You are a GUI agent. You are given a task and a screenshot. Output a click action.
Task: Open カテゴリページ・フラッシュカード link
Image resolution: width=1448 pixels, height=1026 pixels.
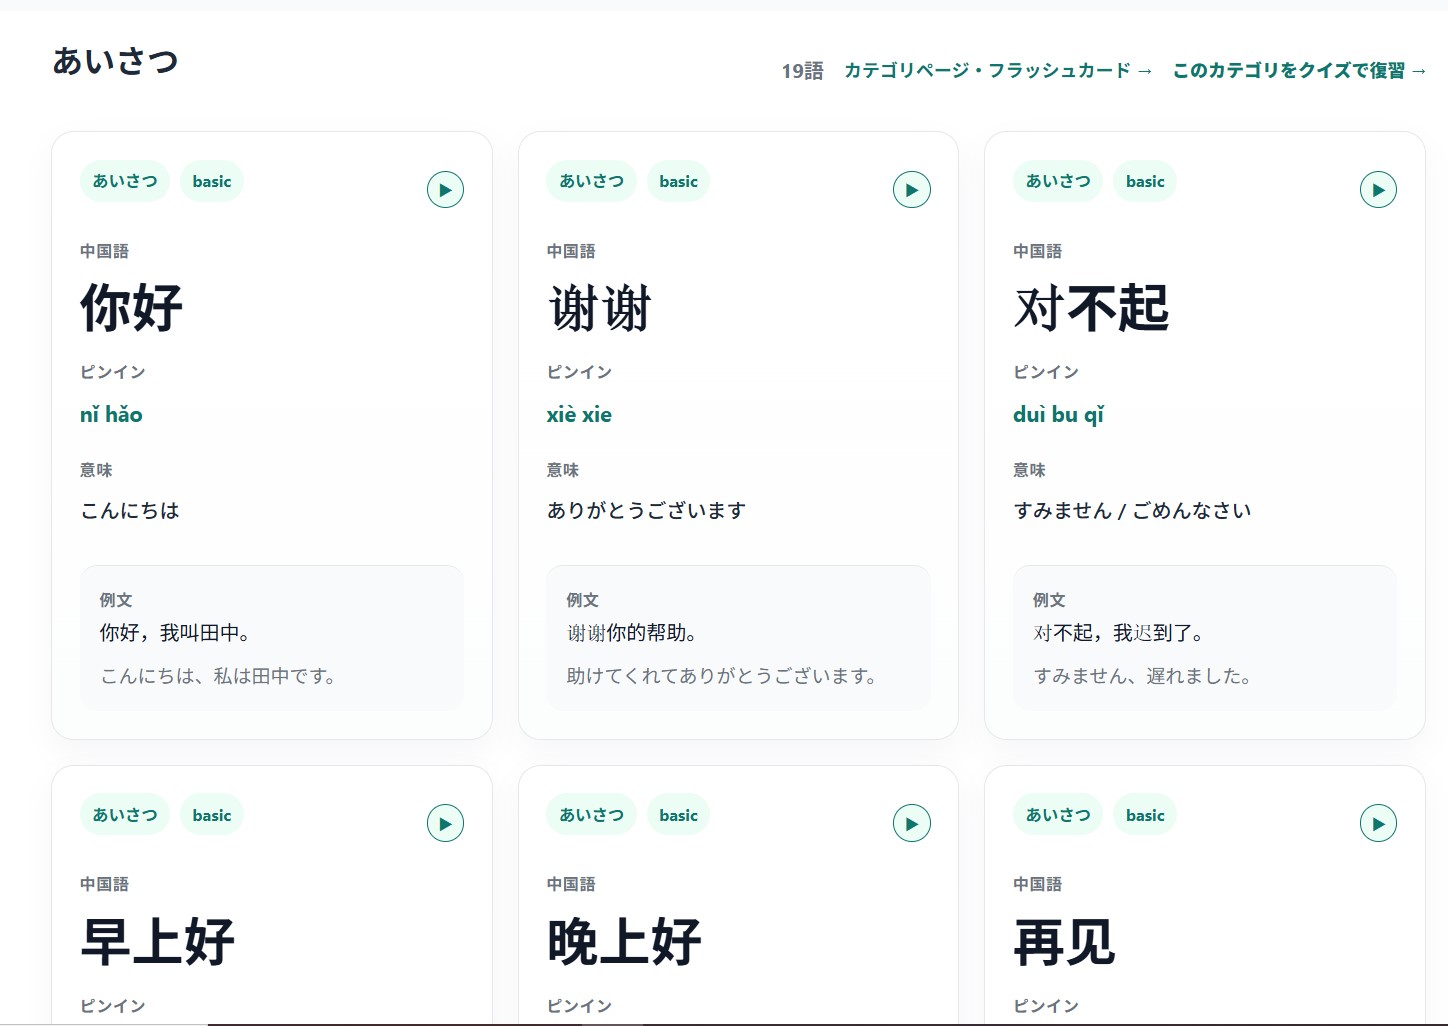coord(997,71)
